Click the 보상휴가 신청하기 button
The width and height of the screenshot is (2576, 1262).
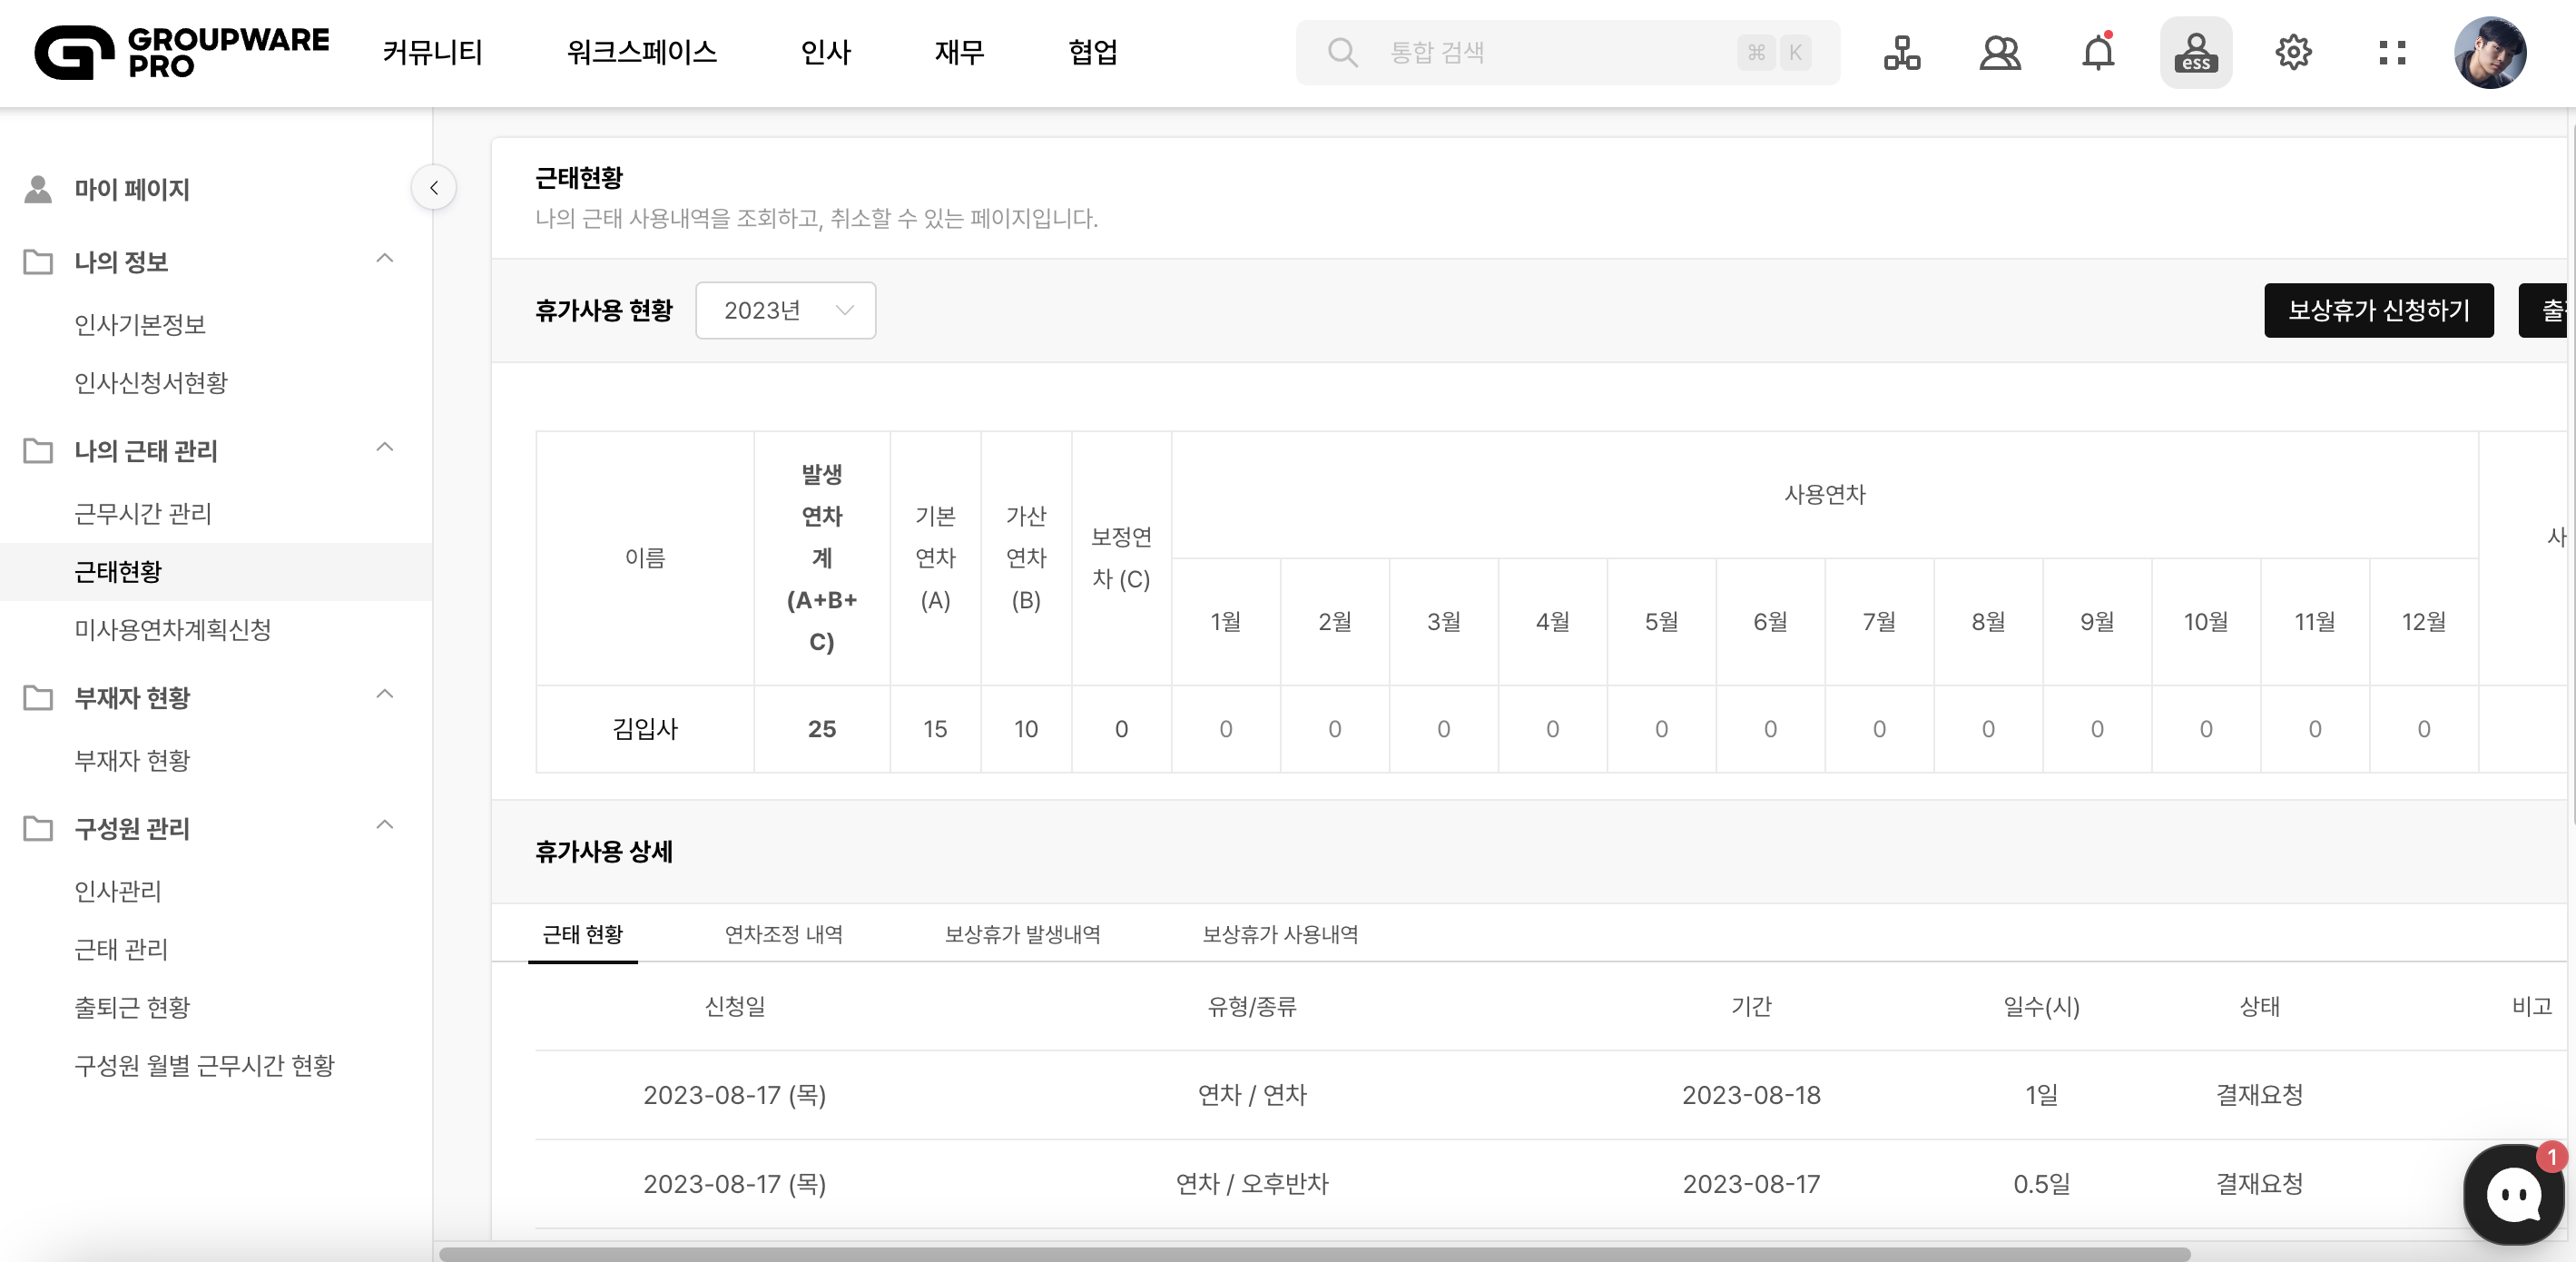(2377, 310)
